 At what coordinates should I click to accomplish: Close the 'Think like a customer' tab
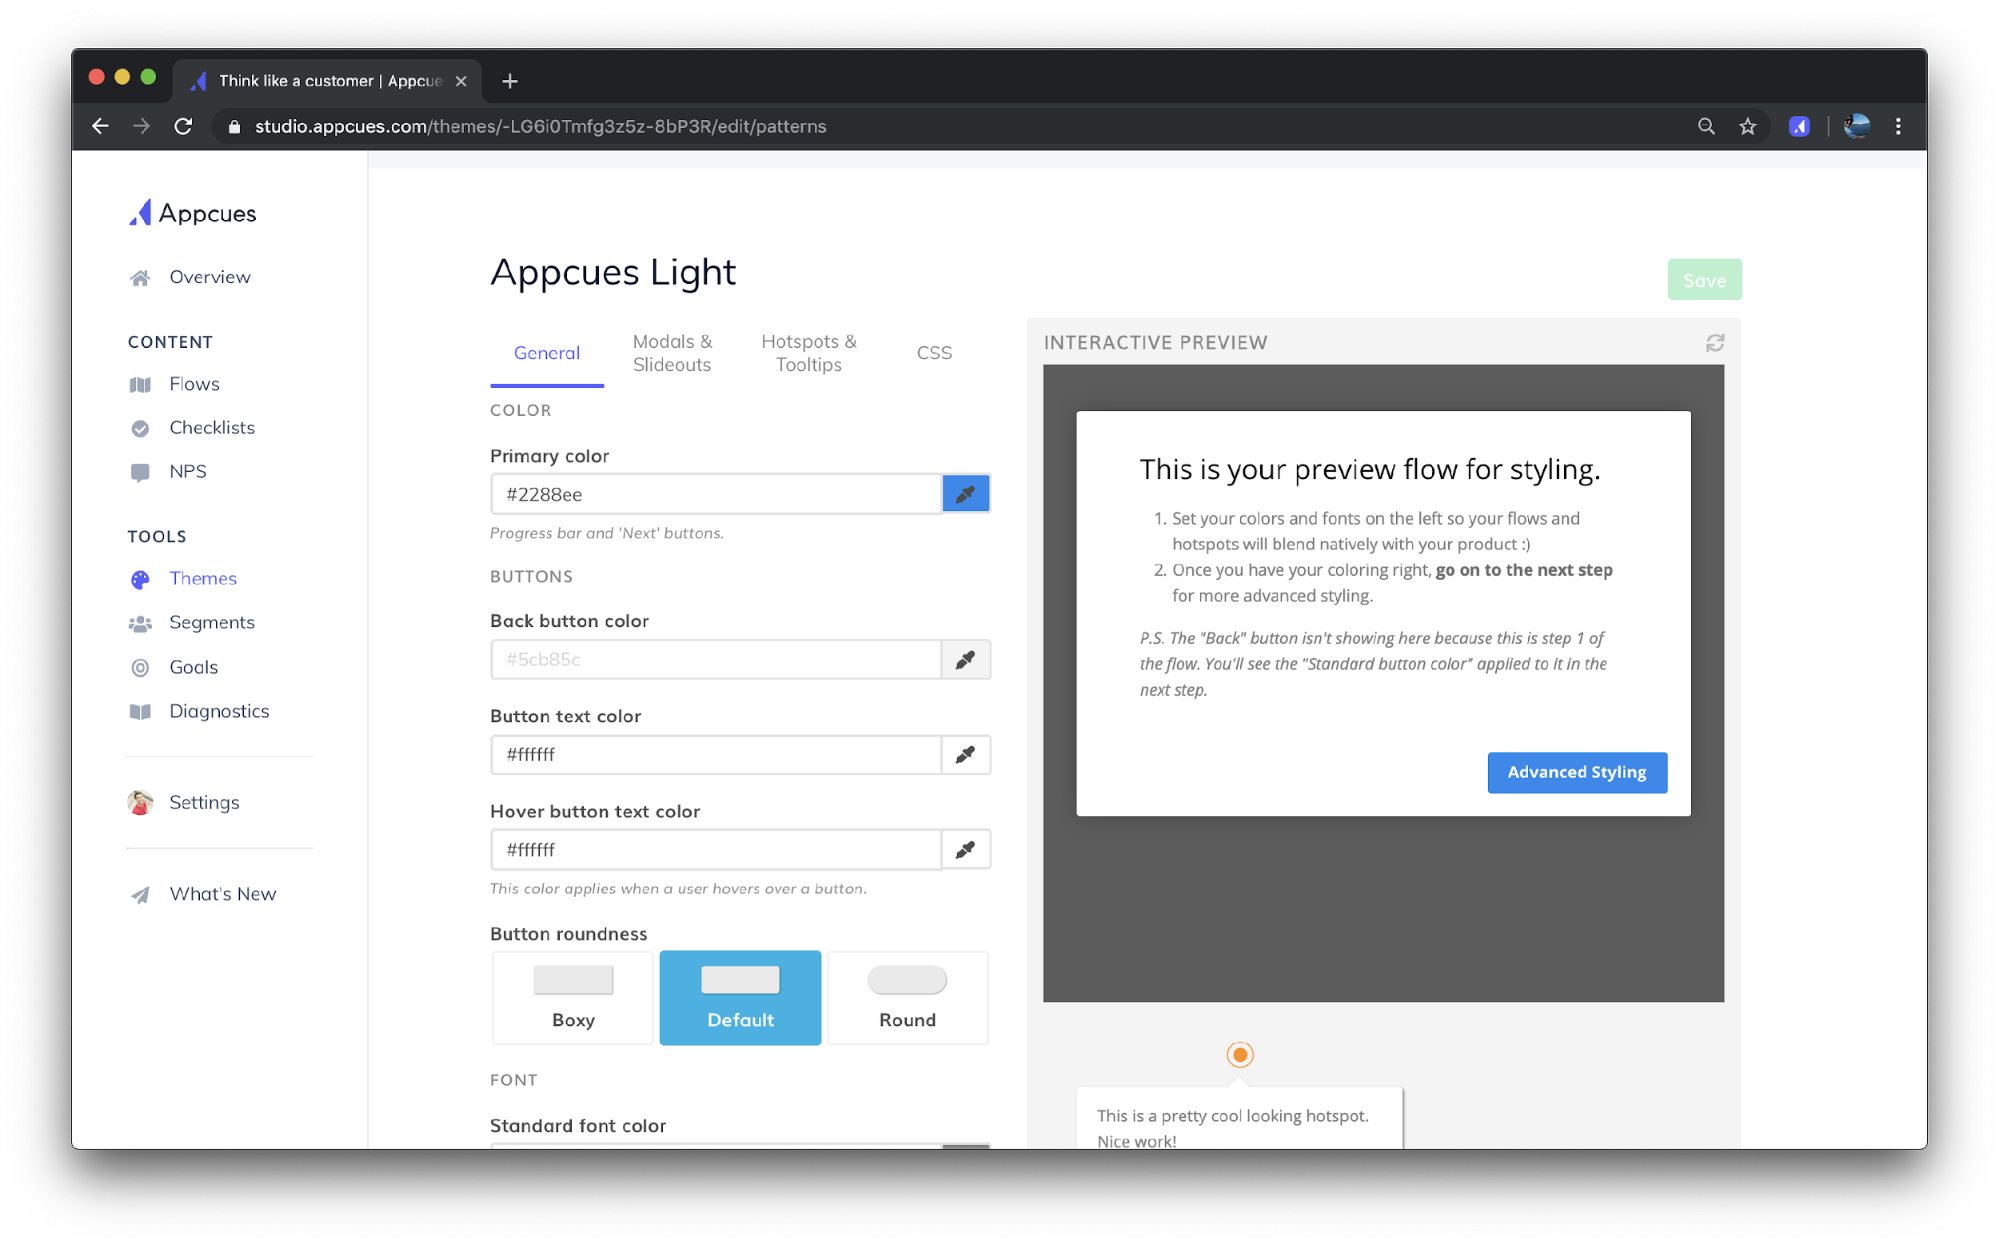461,81
